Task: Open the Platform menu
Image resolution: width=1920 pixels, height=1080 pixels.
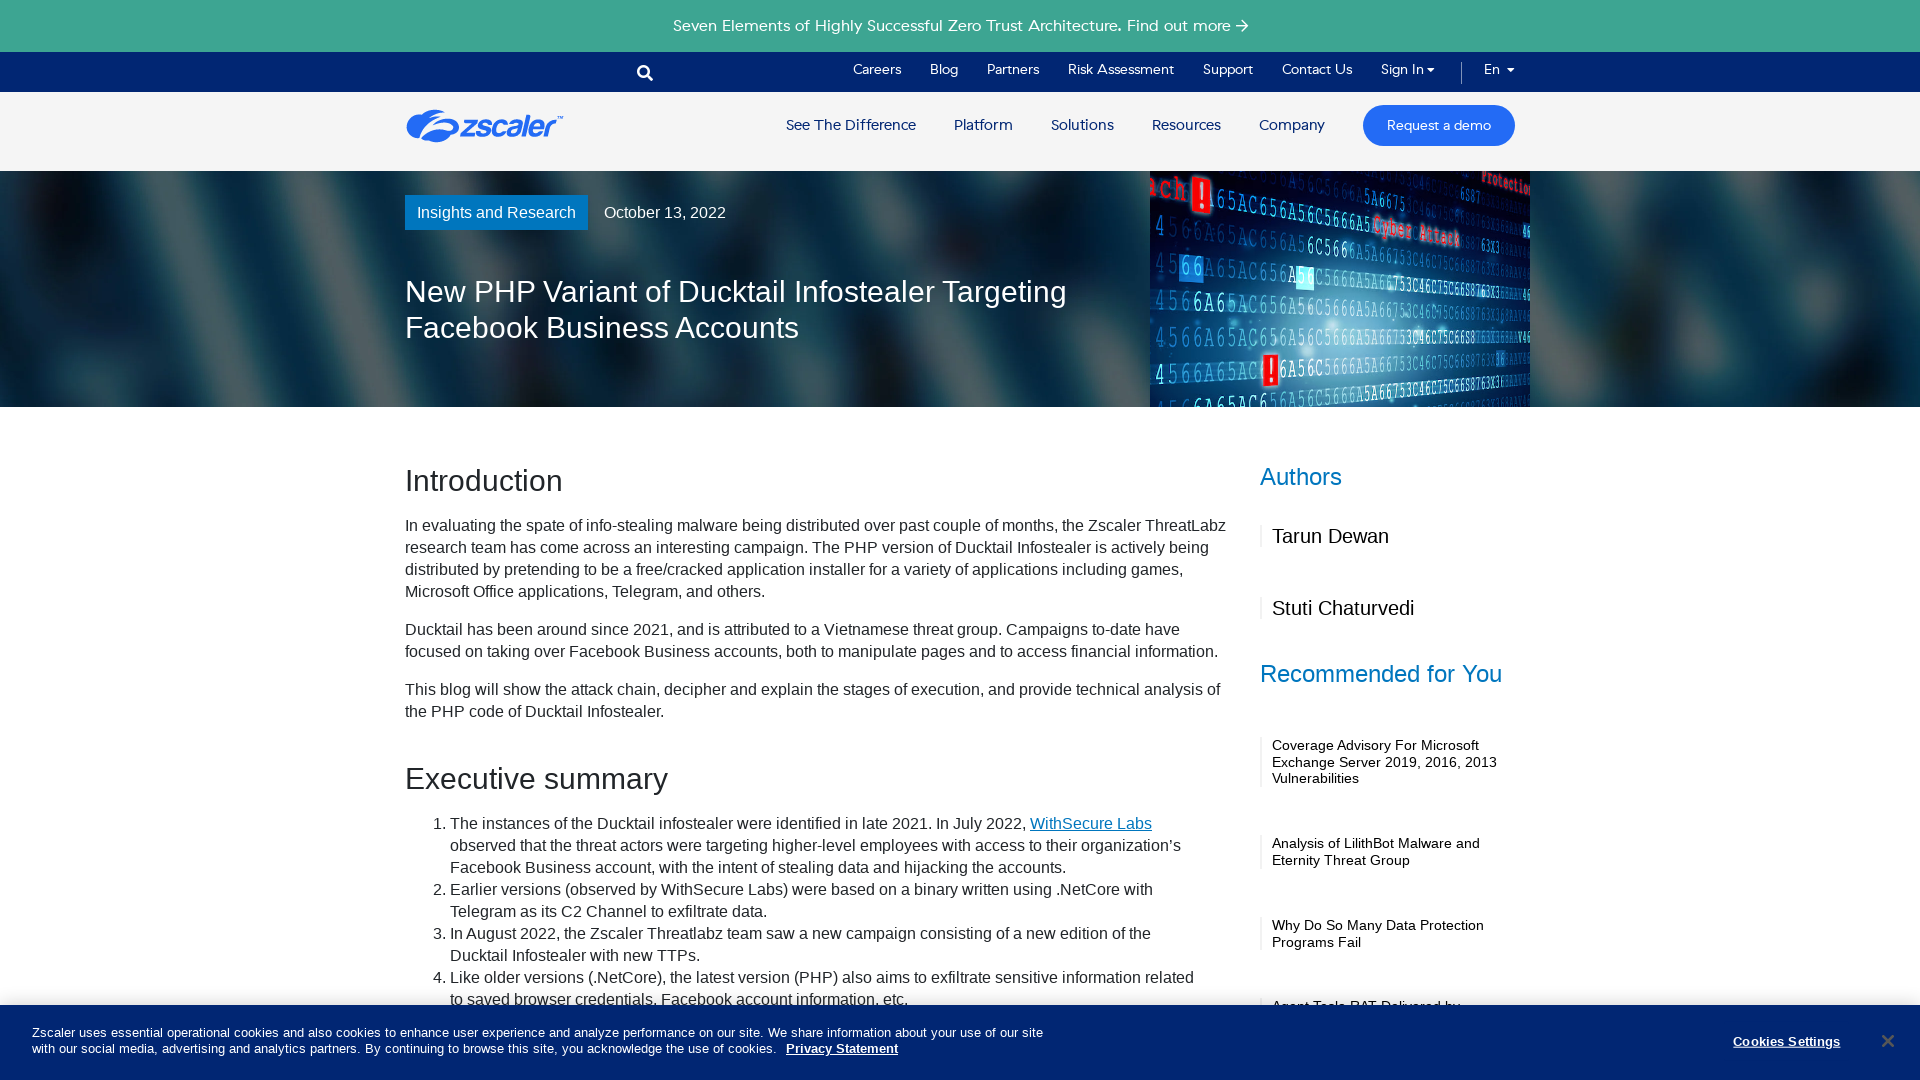Action: [x=982, y=125]
